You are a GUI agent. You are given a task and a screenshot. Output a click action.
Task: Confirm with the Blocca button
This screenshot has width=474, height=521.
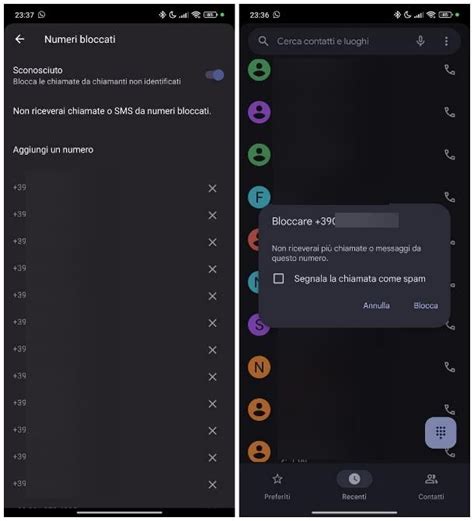[426, 305]
